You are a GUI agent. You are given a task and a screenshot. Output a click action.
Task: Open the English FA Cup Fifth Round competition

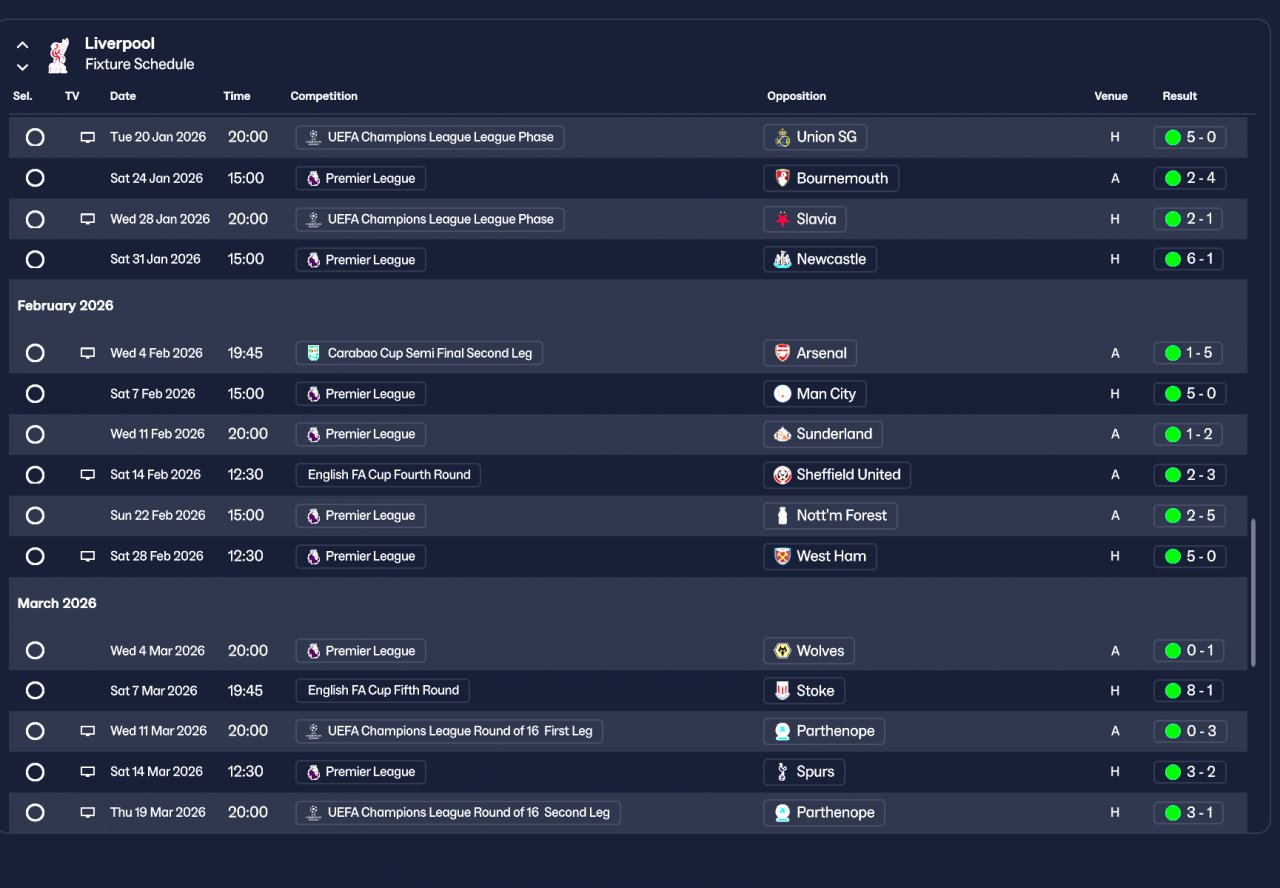[382, 690]
